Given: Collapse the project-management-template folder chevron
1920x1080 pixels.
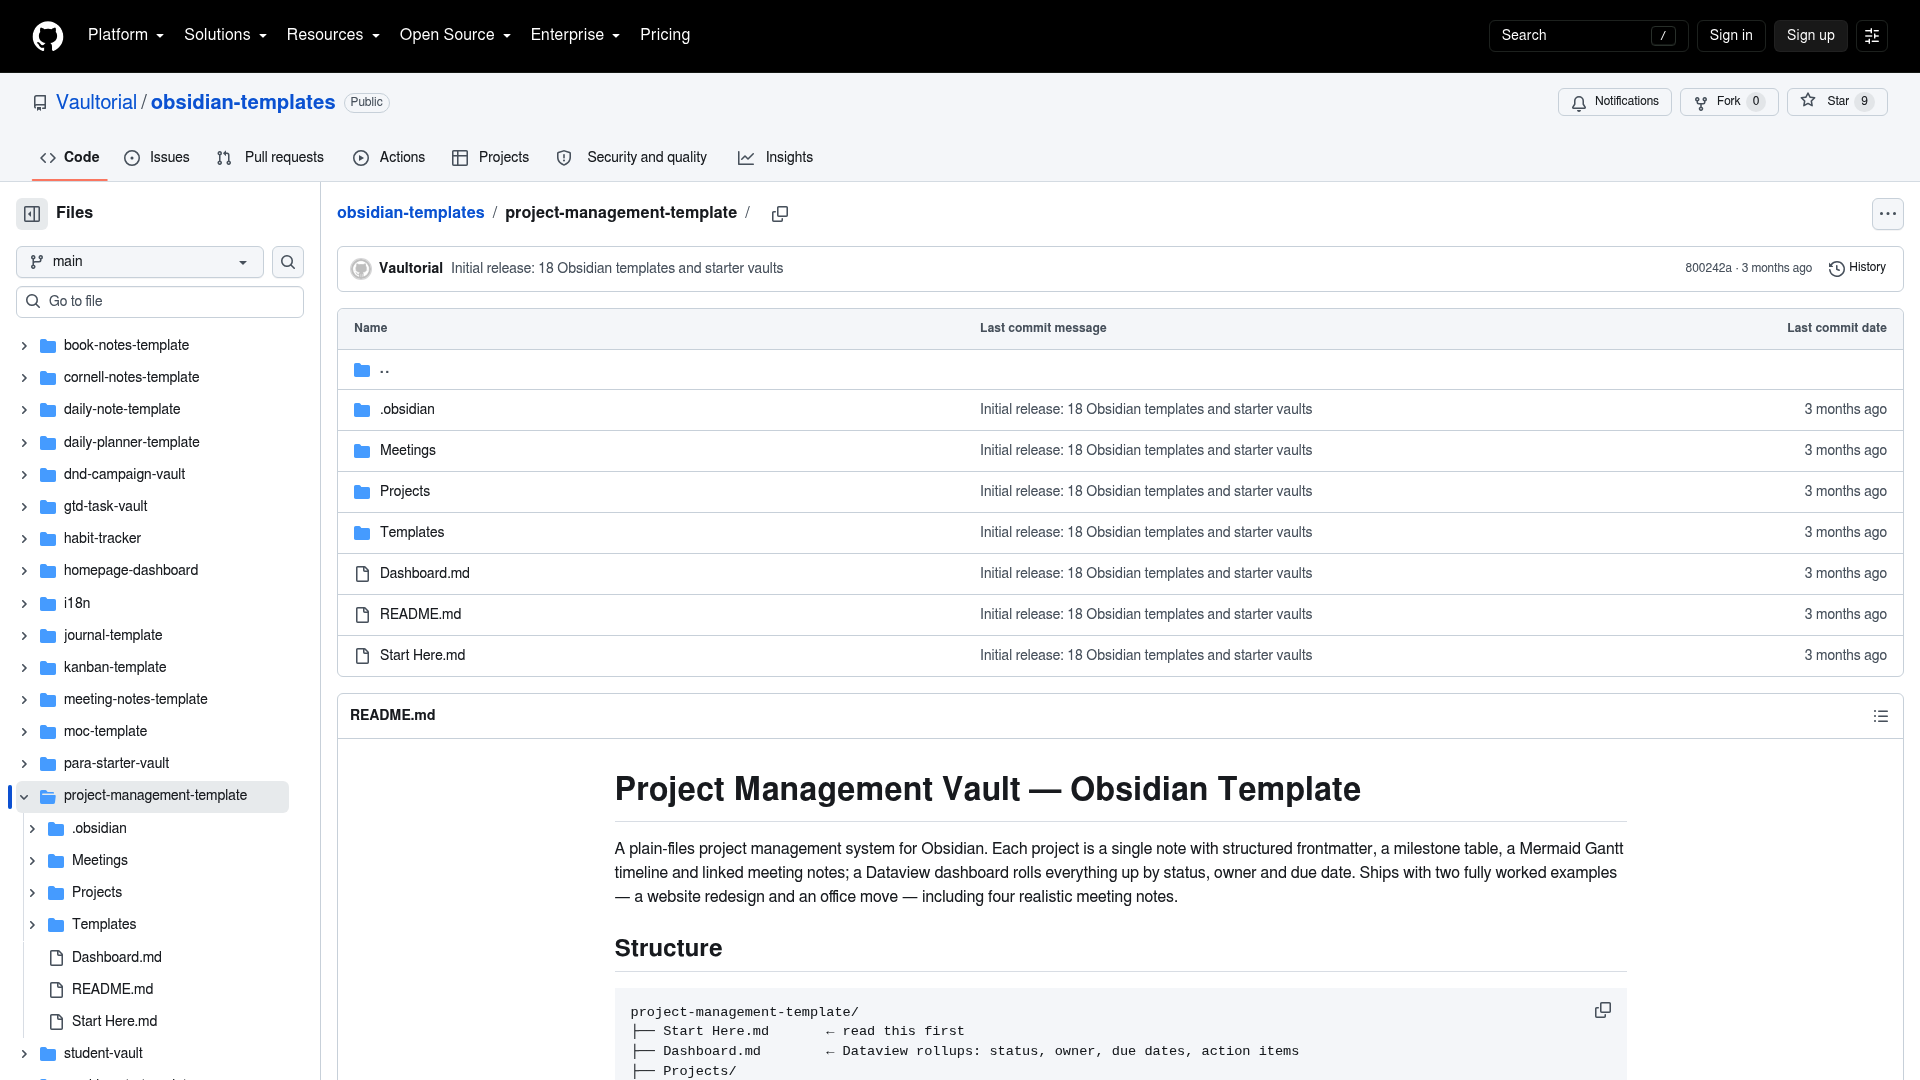Looking at the screenshot, I should tap(24, 797).
